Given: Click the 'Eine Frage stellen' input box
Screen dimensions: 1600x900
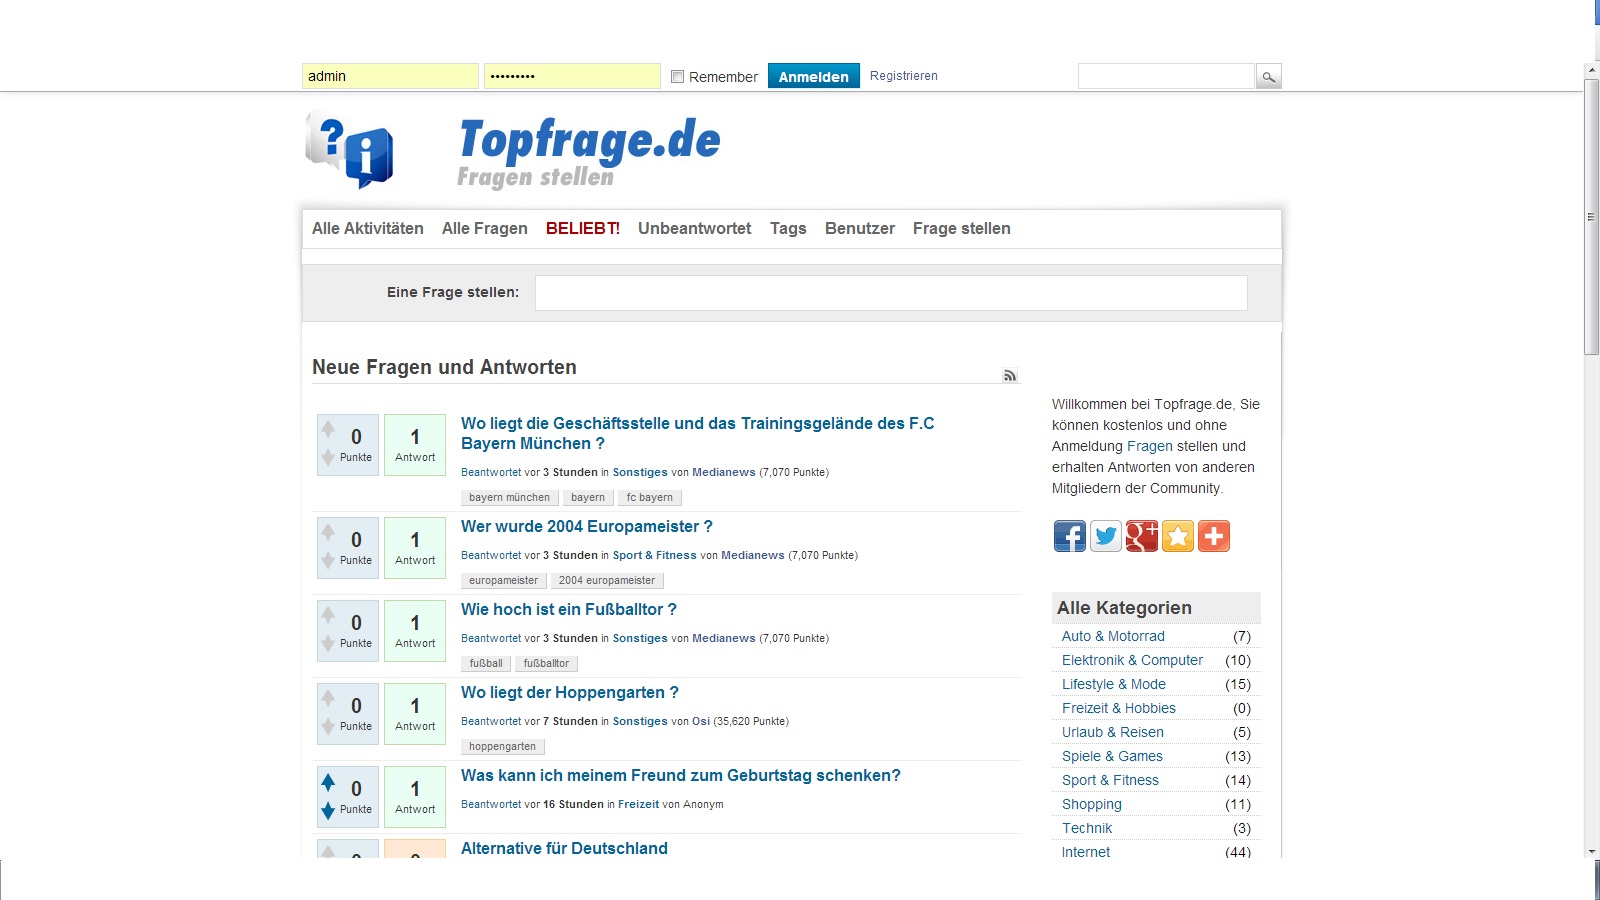Looking at the screenshot, I should tap(891, 293).
